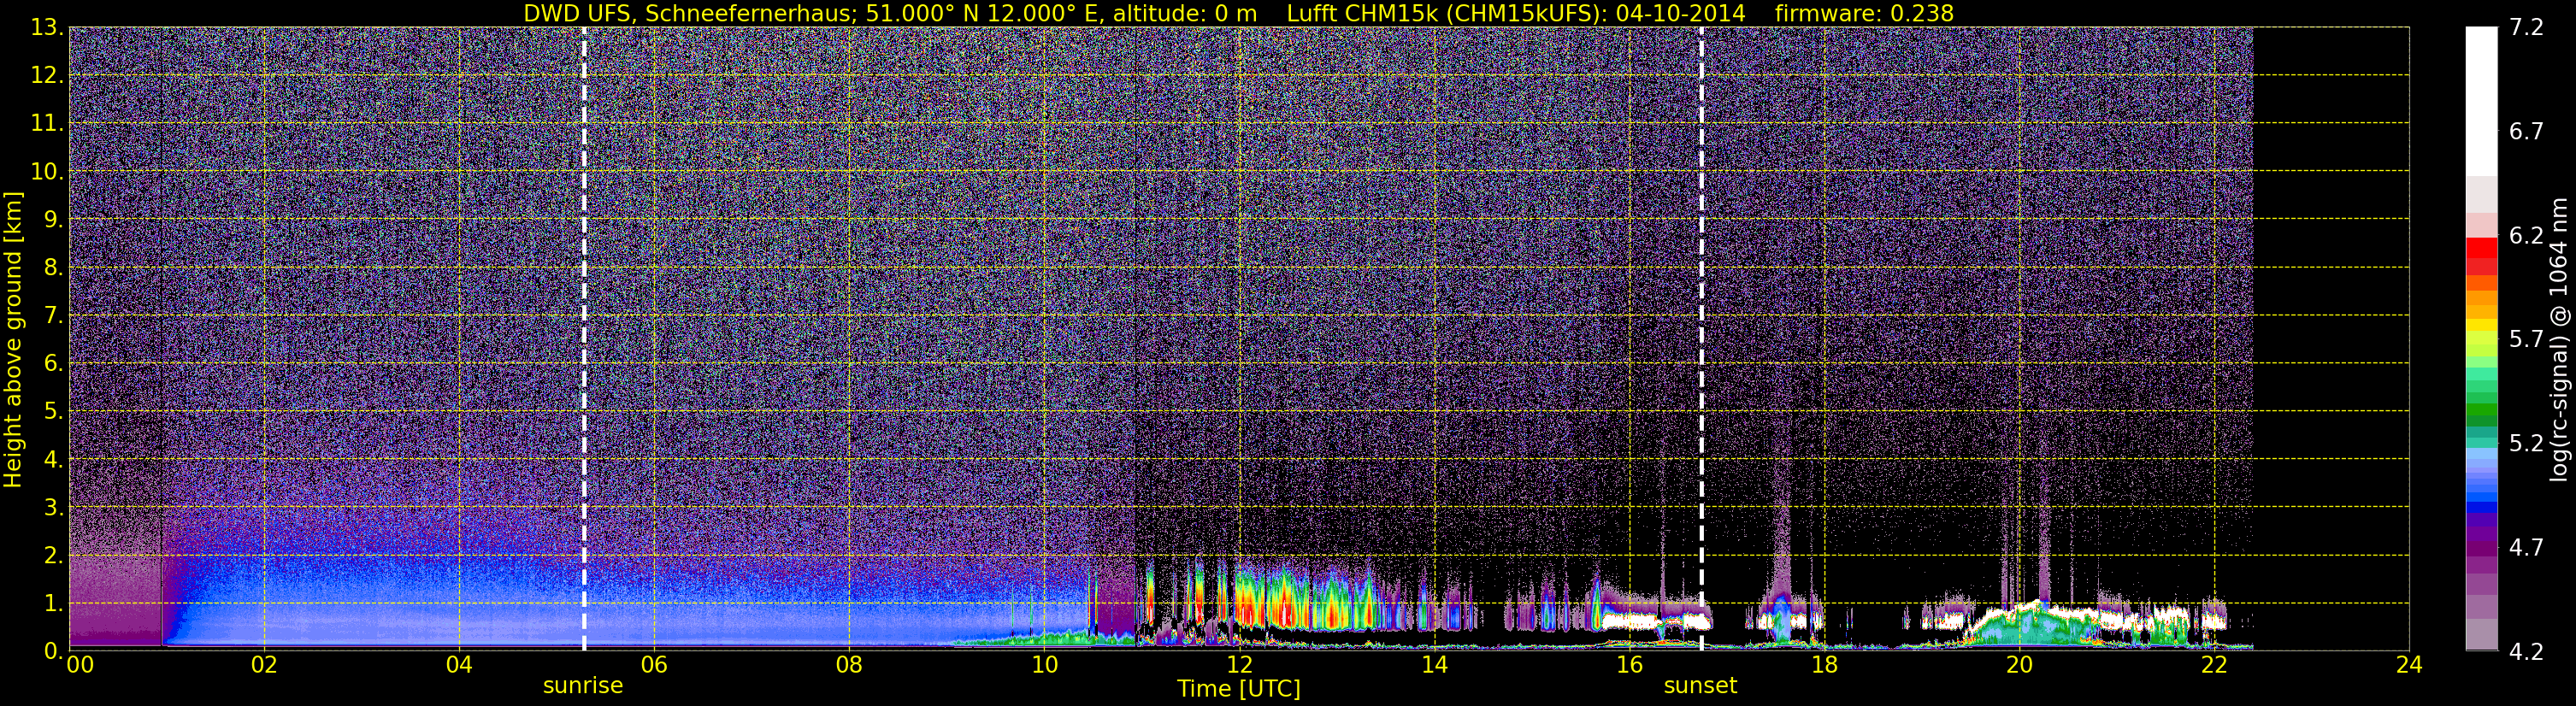Click the "9." height tick label

(x=53, y=220)
